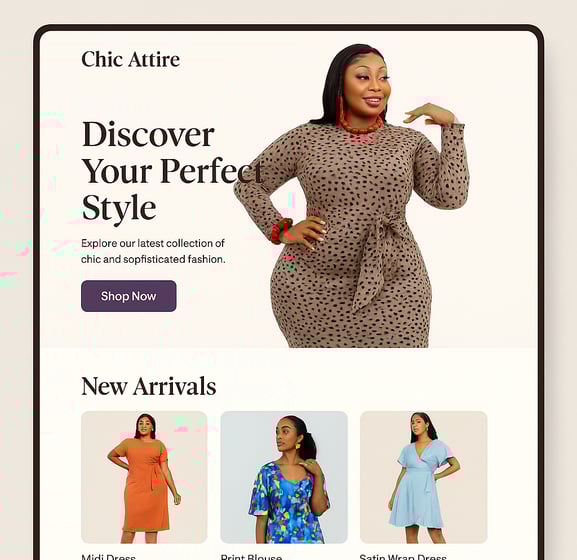Click the Shop Now button
This screenshot has height=560, width=577.
click(129, 296)
